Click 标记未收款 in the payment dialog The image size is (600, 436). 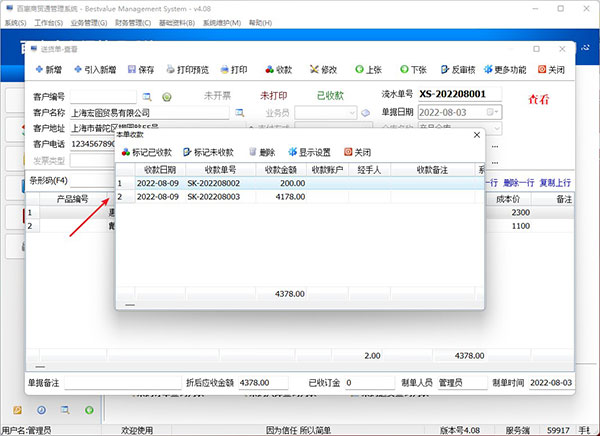[x=209, y=152]
